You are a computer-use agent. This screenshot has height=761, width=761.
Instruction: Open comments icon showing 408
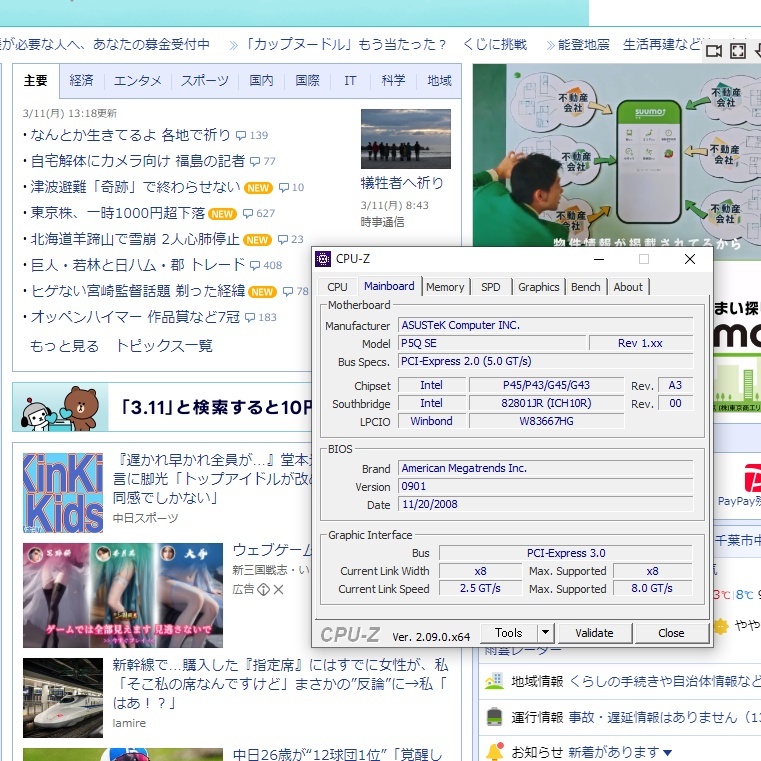pyautogui.click(x=254, y=265)
